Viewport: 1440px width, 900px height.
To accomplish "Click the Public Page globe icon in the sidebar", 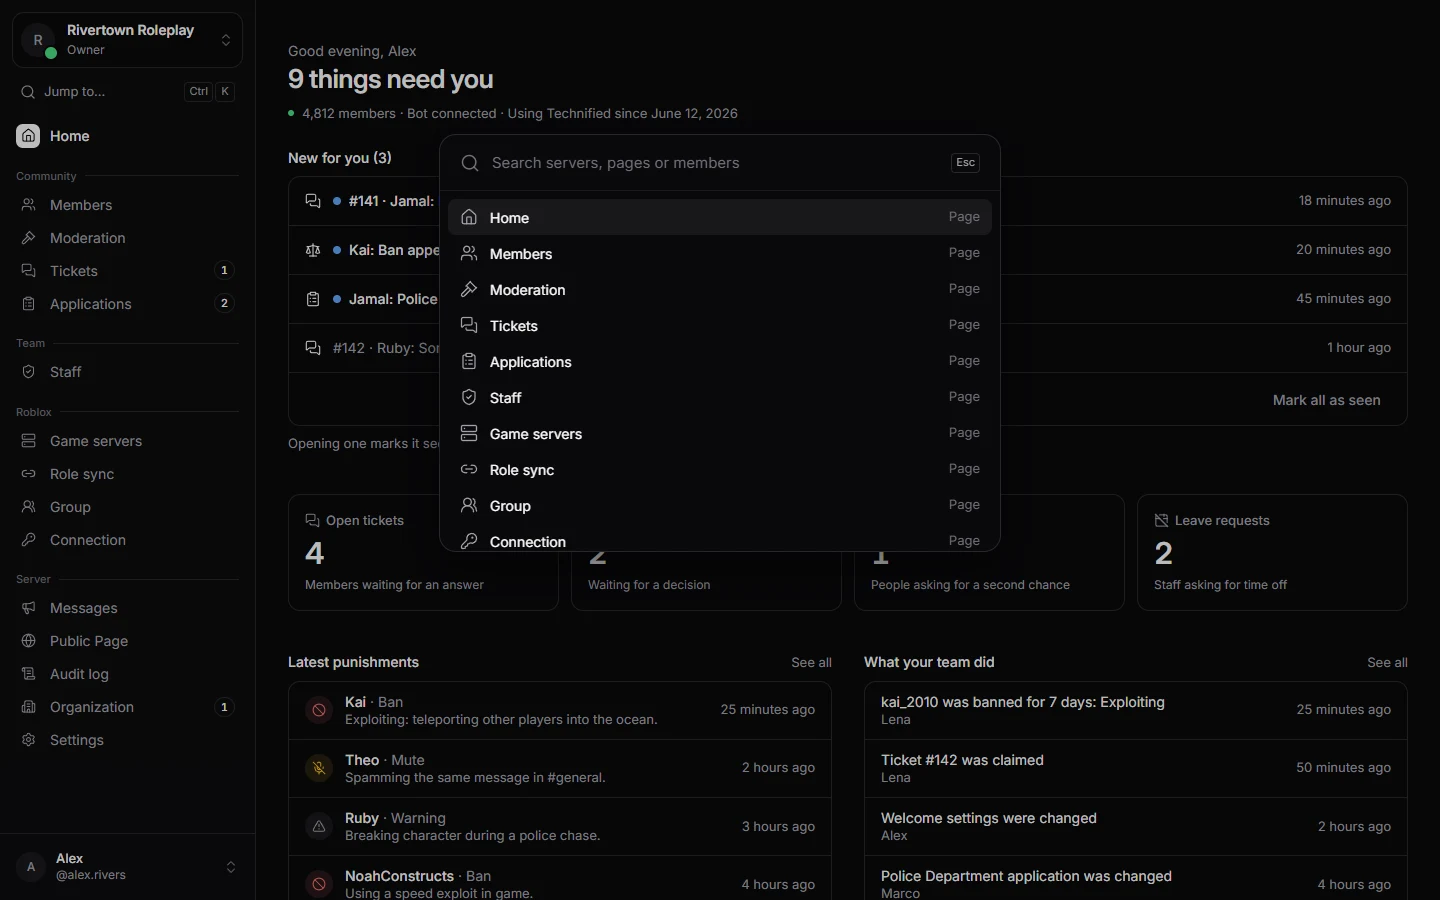I will [29, 641].
